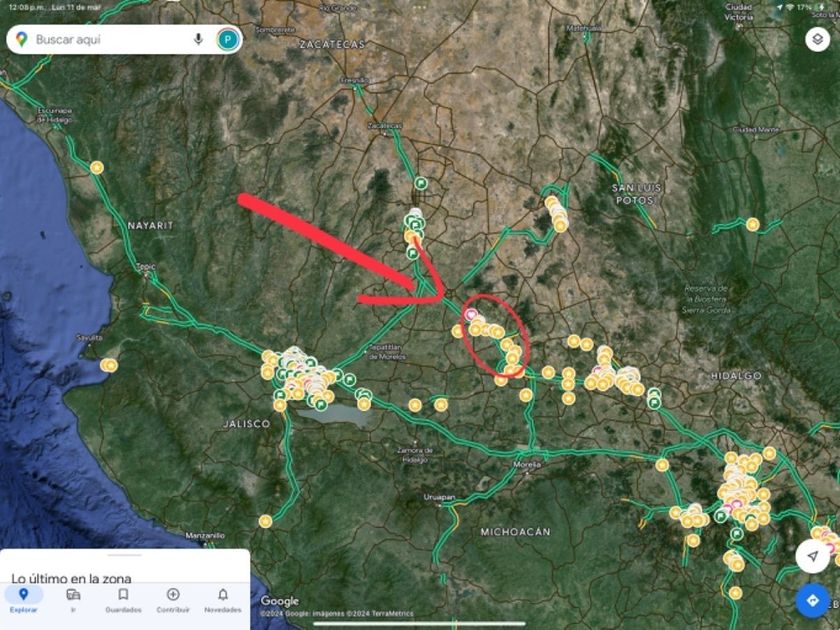Switch to the Ir tab
Viewport: 840px width, 630px height.
point(73,599)
